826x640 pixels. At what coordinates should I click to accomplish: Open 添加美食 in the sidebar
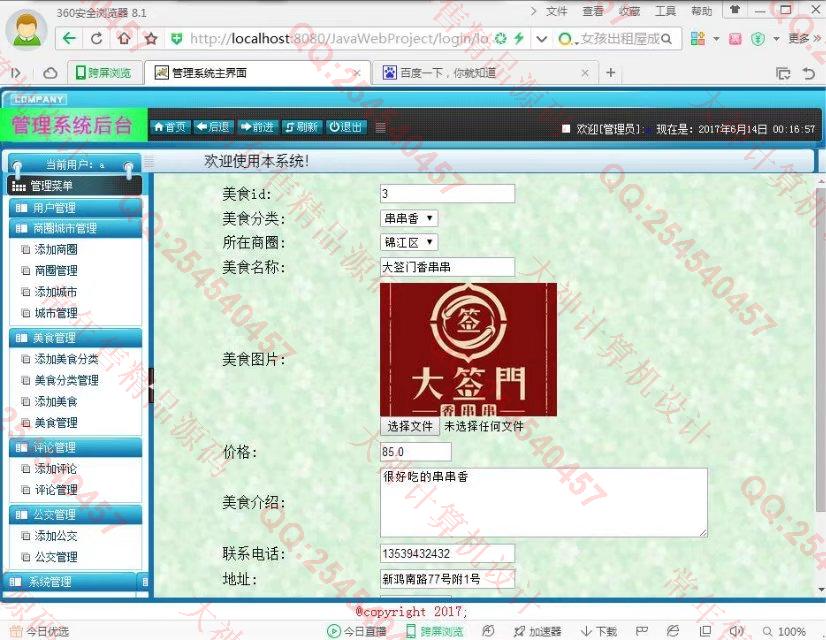tap(56, 401)
